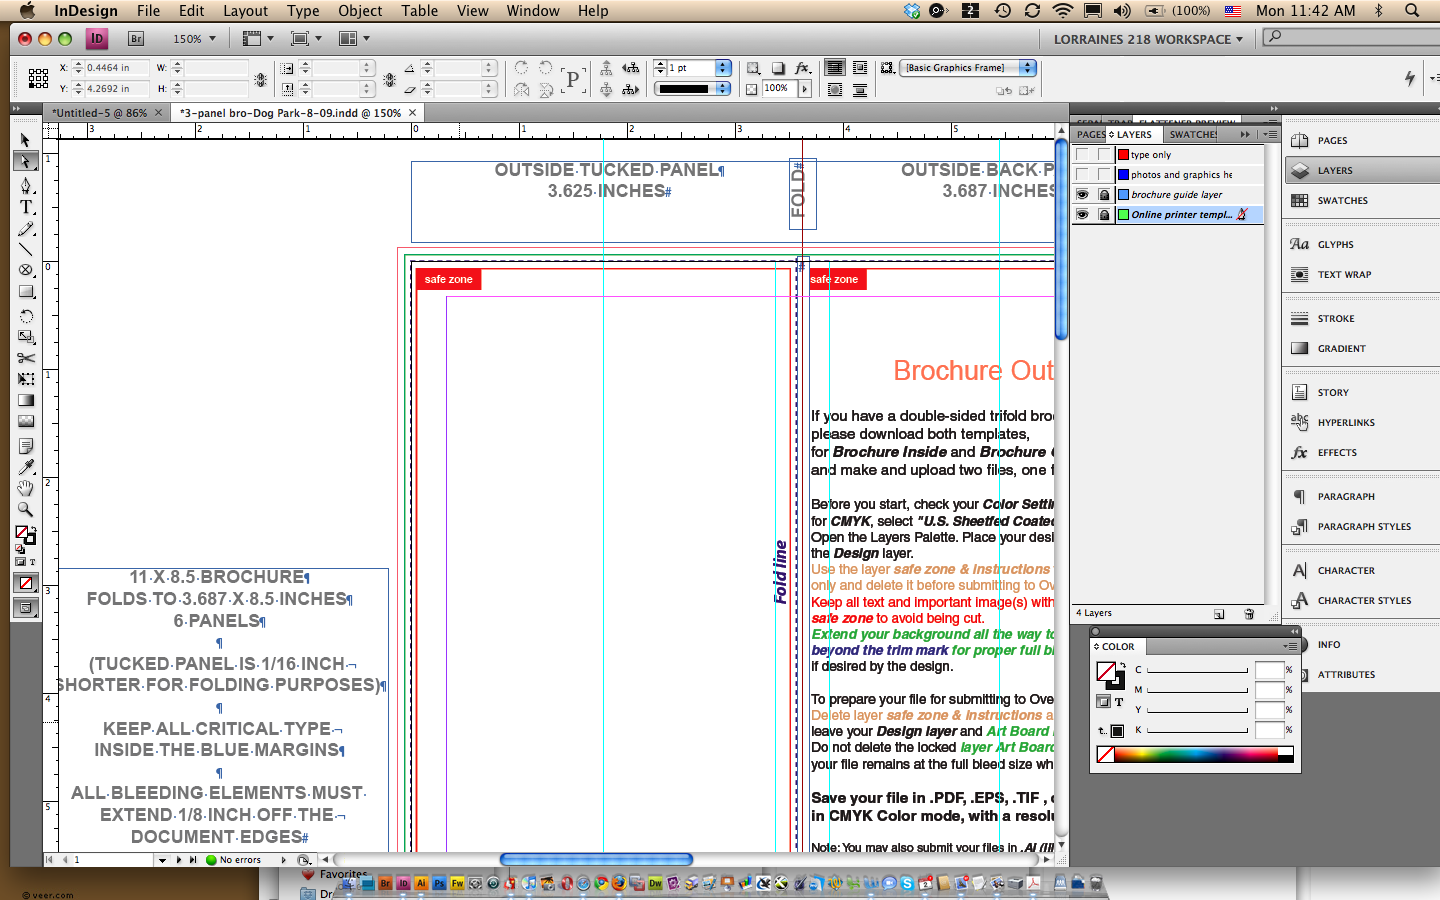Select the Type tool

point(26,207)
